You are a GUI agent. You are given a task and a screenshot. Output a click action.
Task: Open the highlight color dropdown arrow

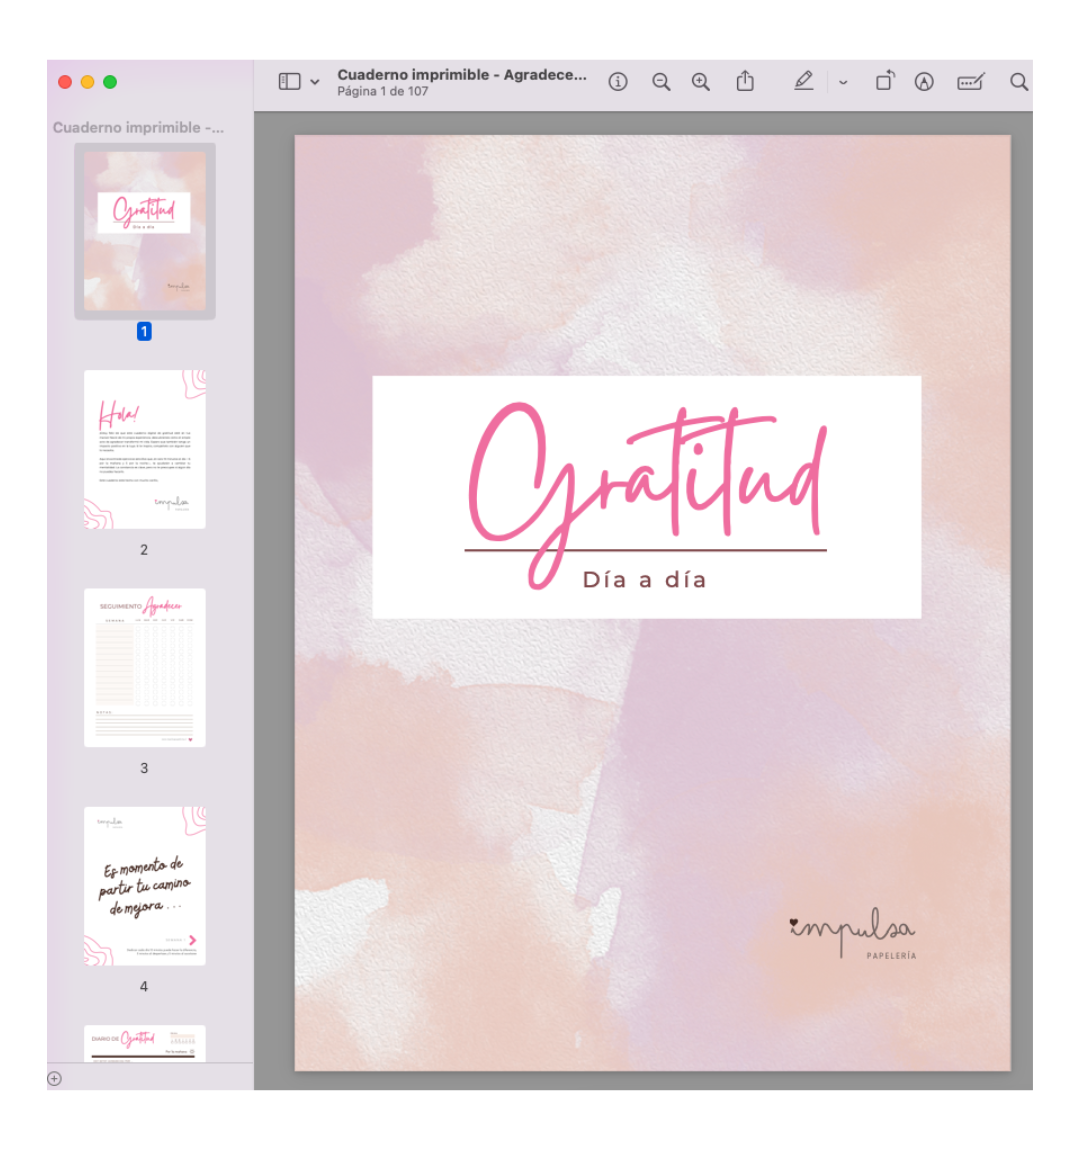coord(843,83)
